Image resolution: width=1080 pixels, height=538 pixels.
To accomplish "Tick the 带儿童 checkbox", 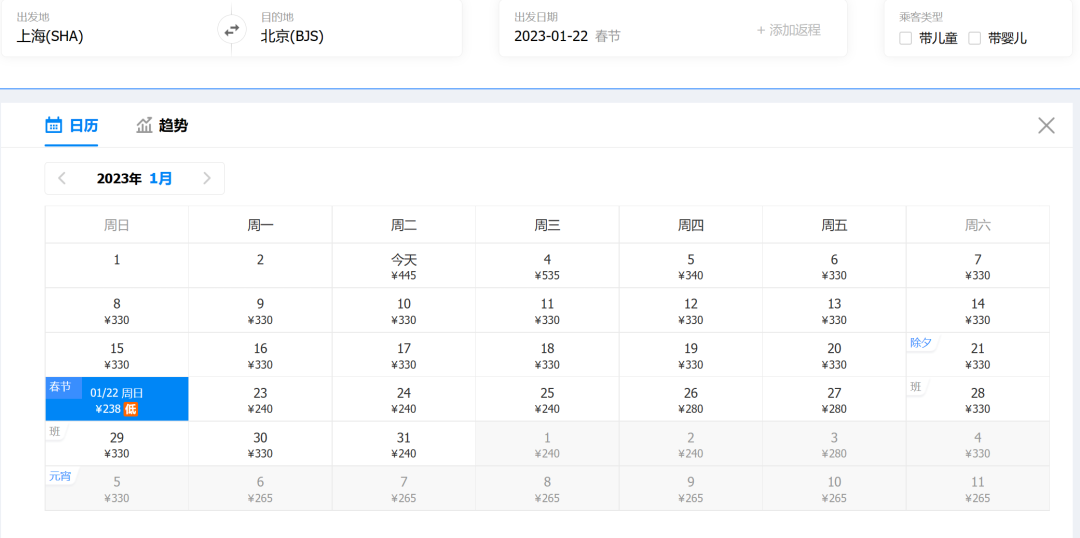I will pyautogui.click(x=906, y=39).
